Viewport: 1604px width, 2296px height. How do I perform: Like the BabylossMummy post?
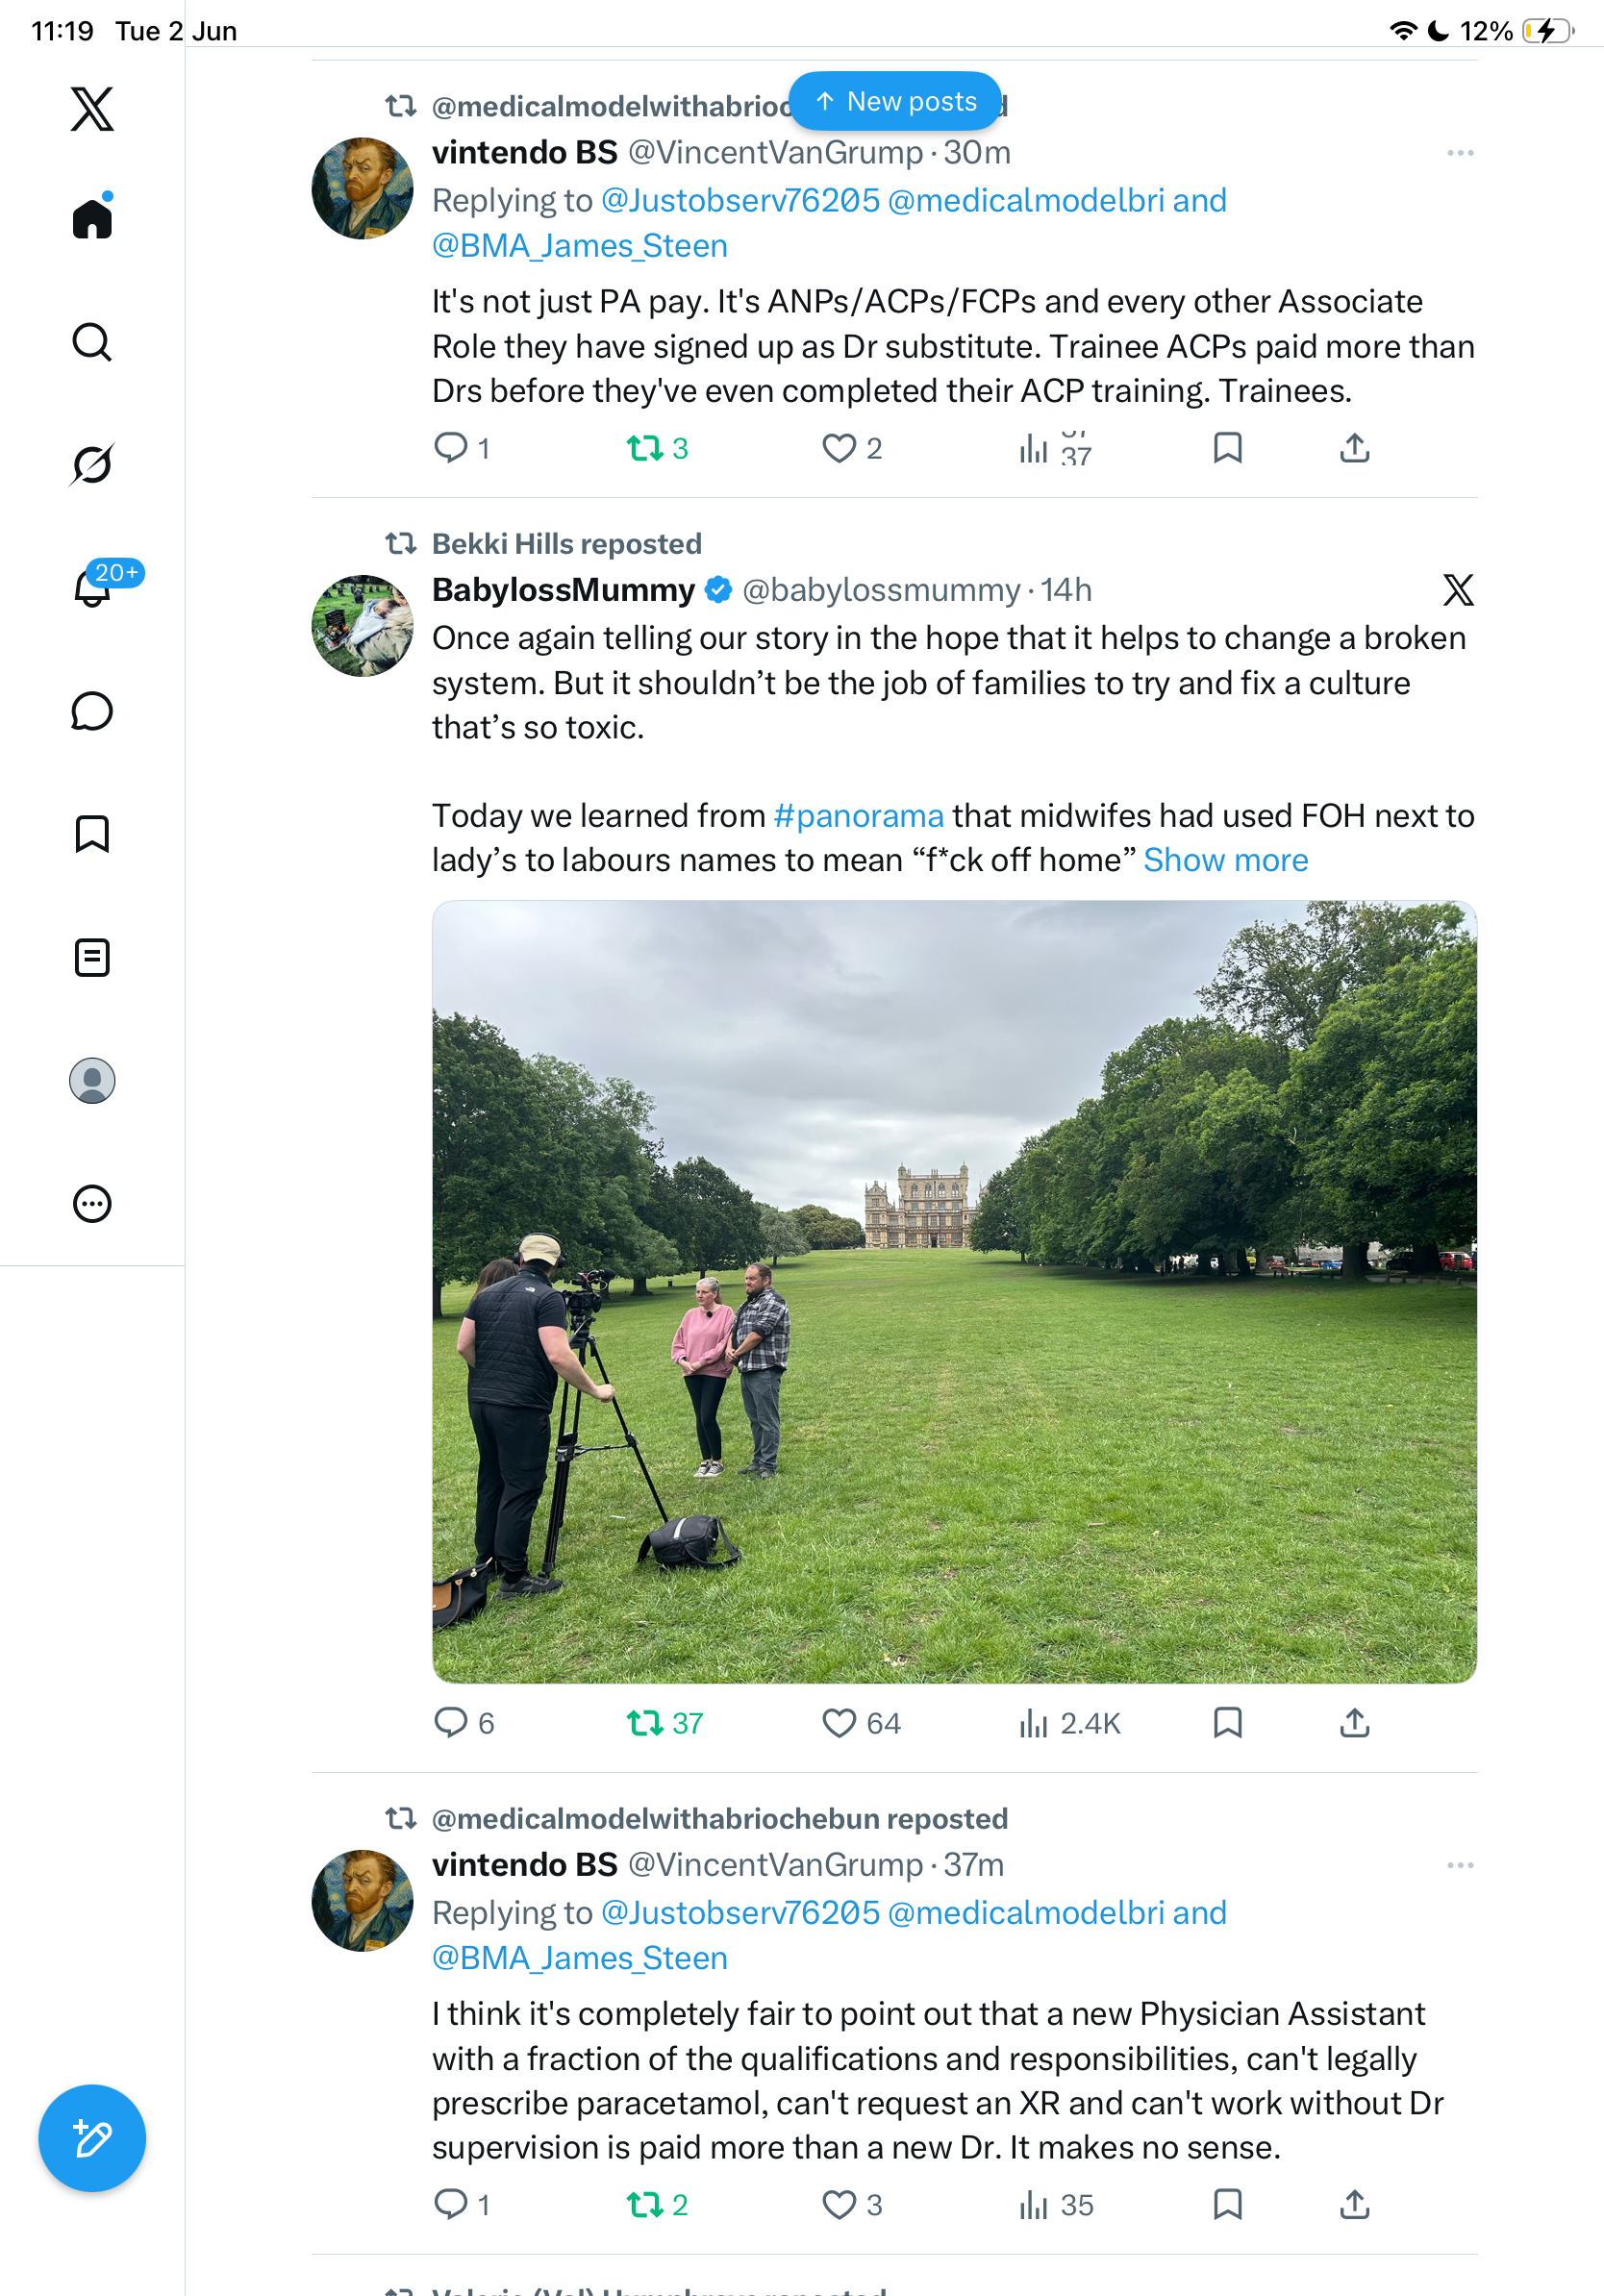[838, 1723]
